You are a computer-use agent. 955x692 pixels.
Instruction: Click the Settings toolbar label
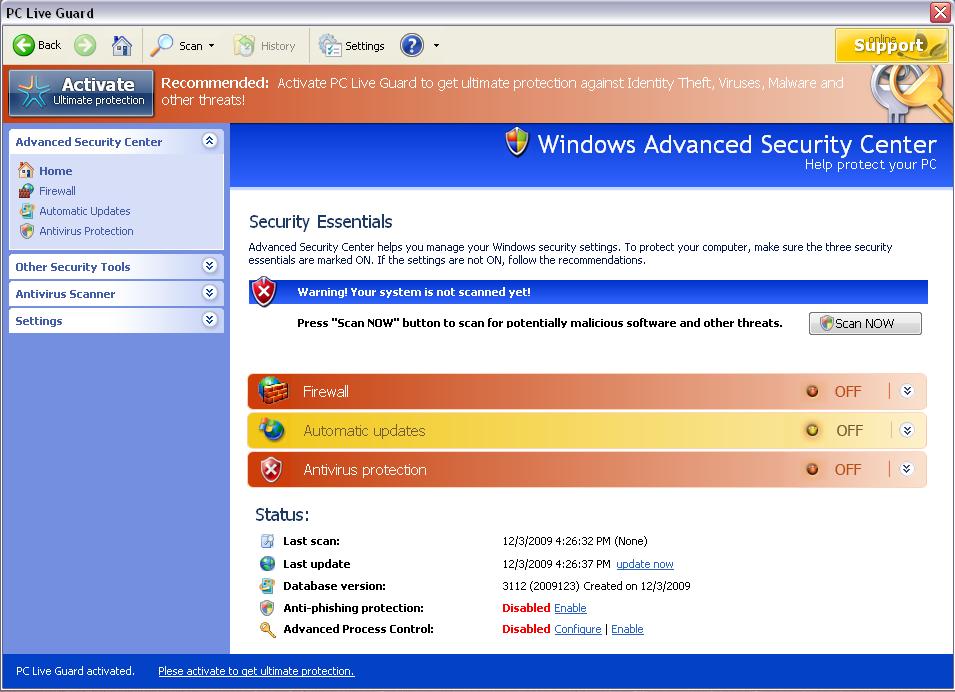(365, 46)
